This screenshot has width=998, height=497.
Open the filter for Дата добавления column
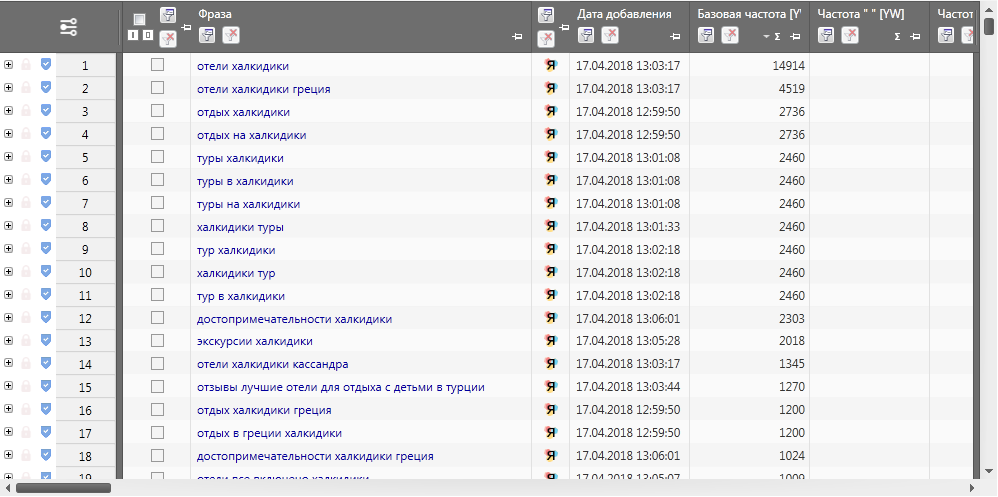click(586, 36)
